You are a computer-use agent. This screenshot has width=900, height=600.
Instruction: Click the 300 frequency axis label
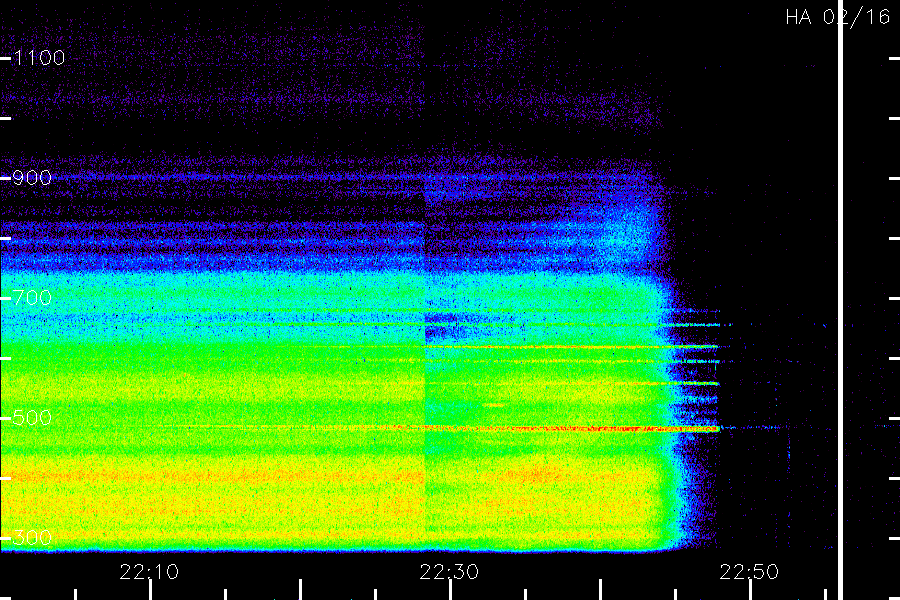(x=32, y=538)
